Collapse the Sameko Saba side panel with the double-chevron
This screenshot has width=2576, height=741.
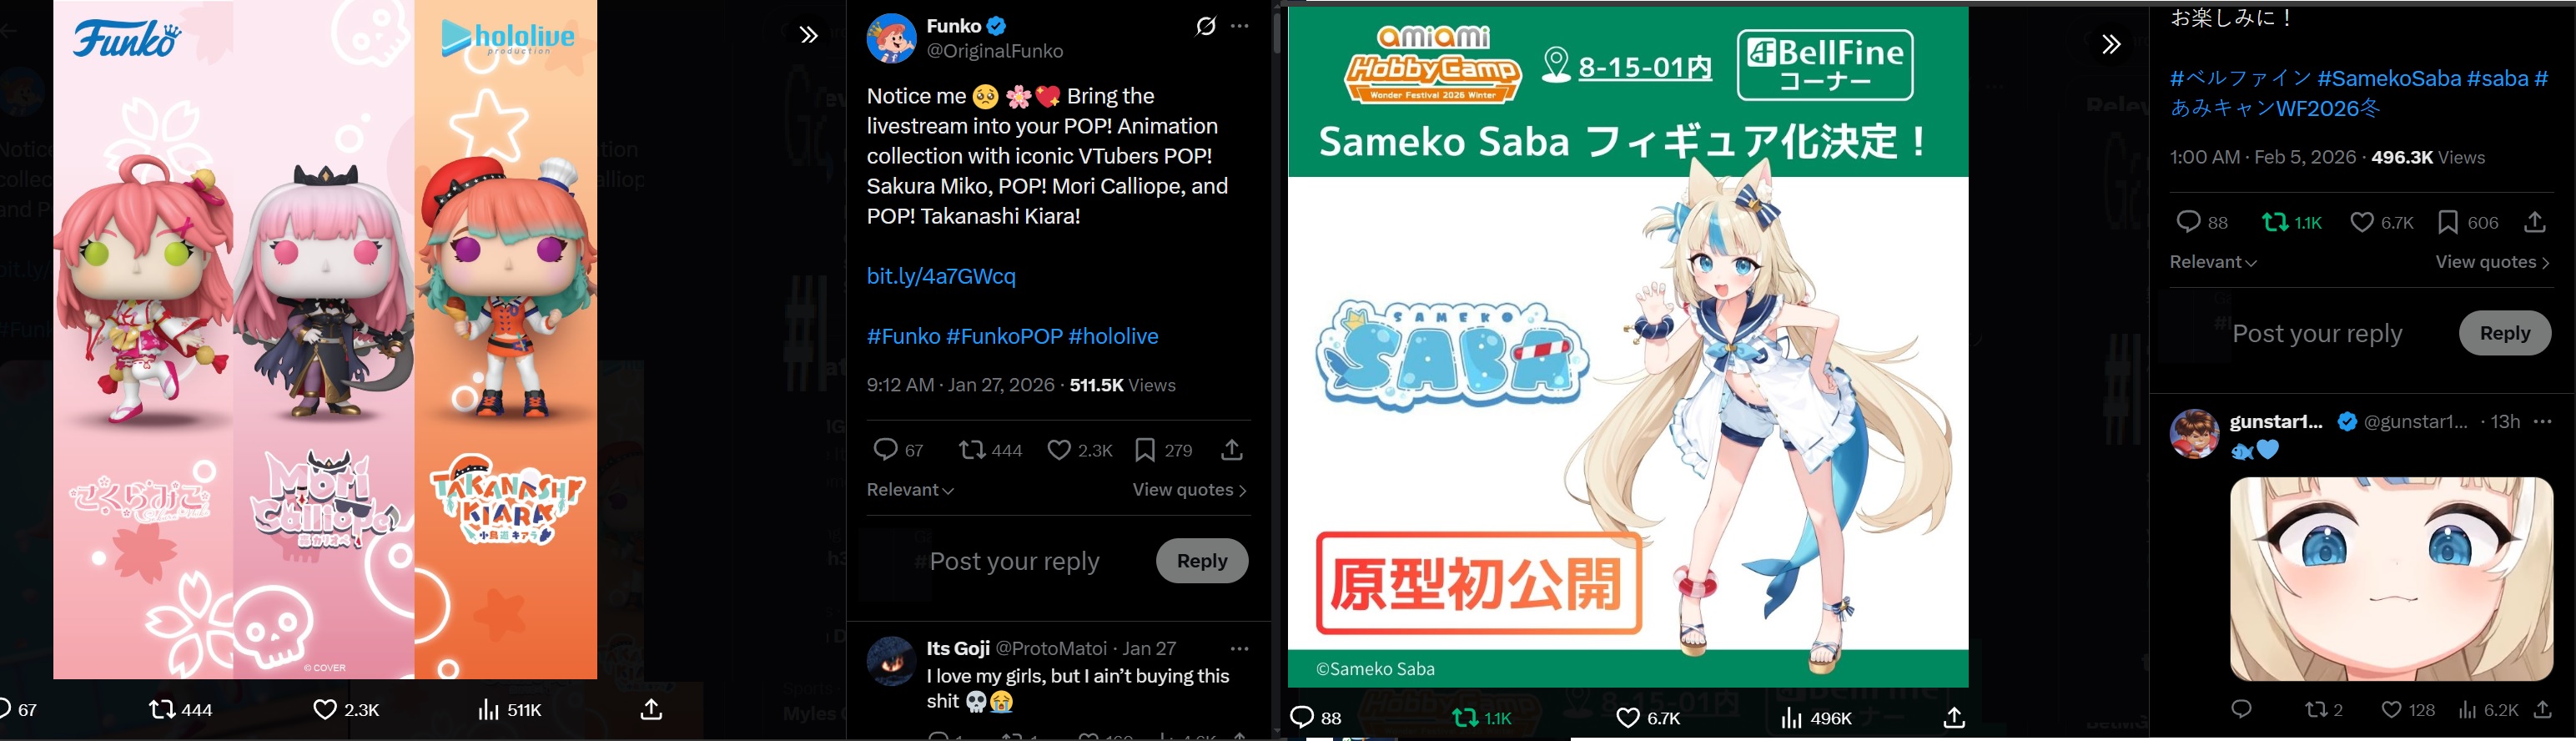2111,45
